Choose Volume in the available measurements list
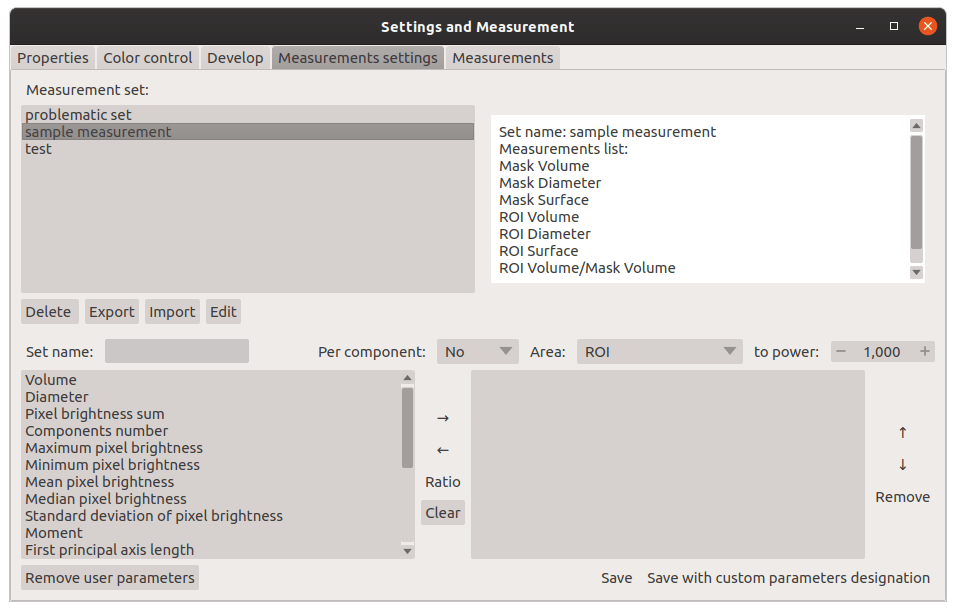The height and width of the screenshot is (611, 956). 212,380
